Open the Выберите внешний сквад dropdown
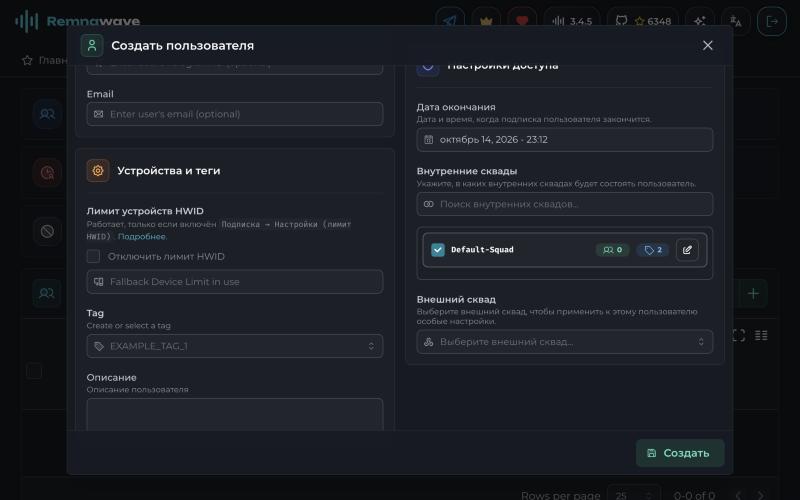Viewport: 800px width, 500px height. [564, 342]
